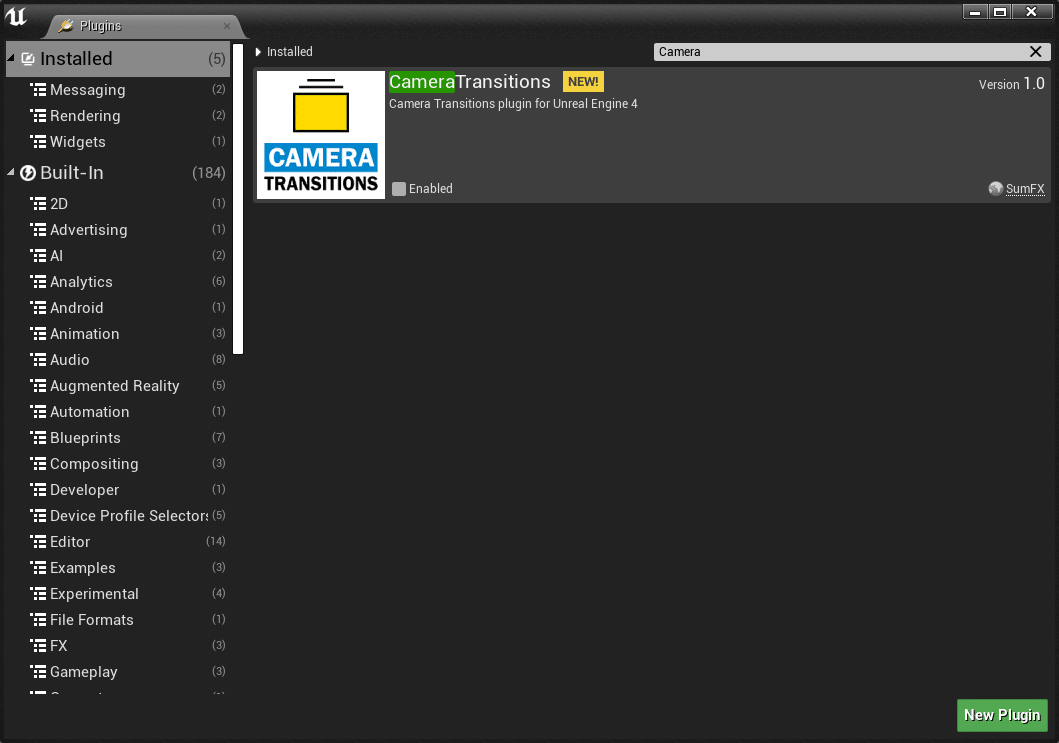1059x743 pixels.
Task: Collapse the Installed section
Action: coord(10,58)
